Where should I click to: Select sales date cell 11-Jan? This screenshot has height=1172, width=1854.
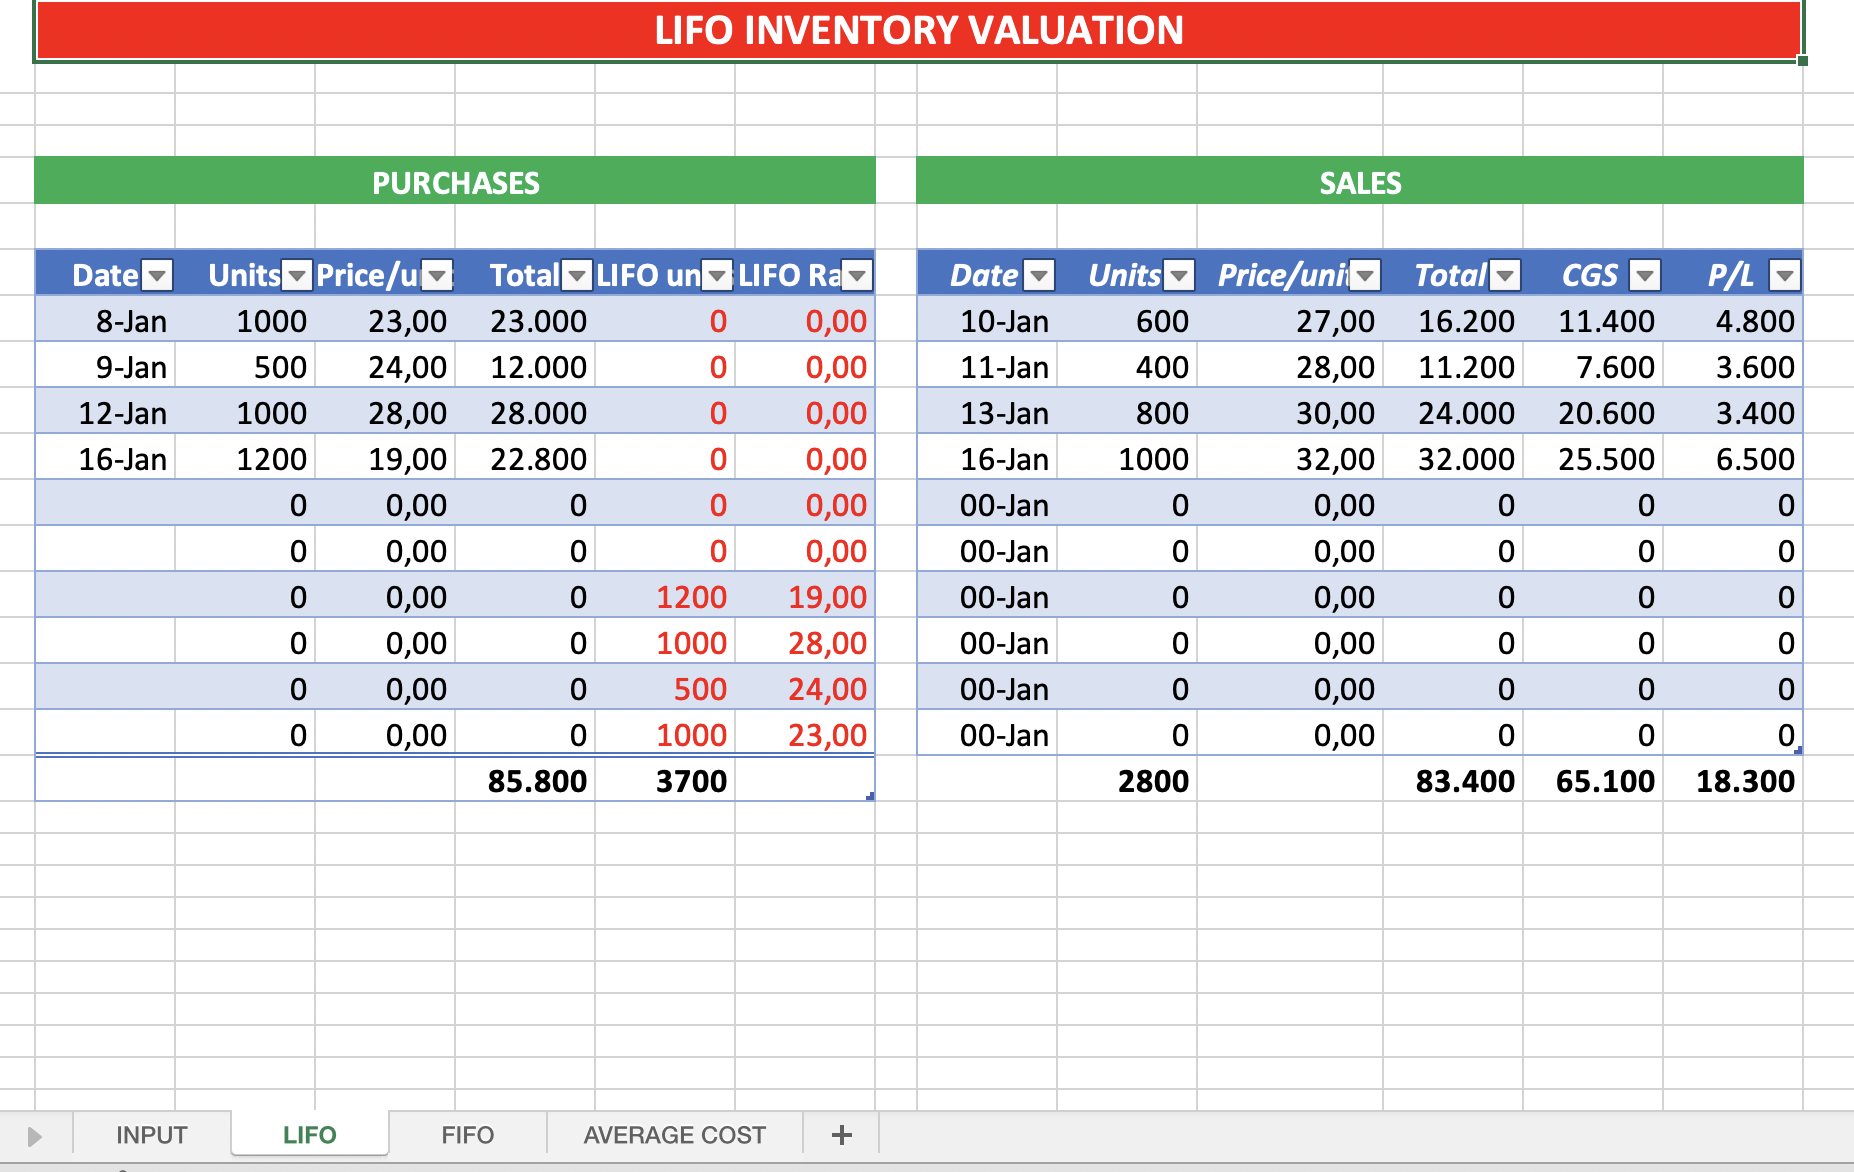(987, 367)
